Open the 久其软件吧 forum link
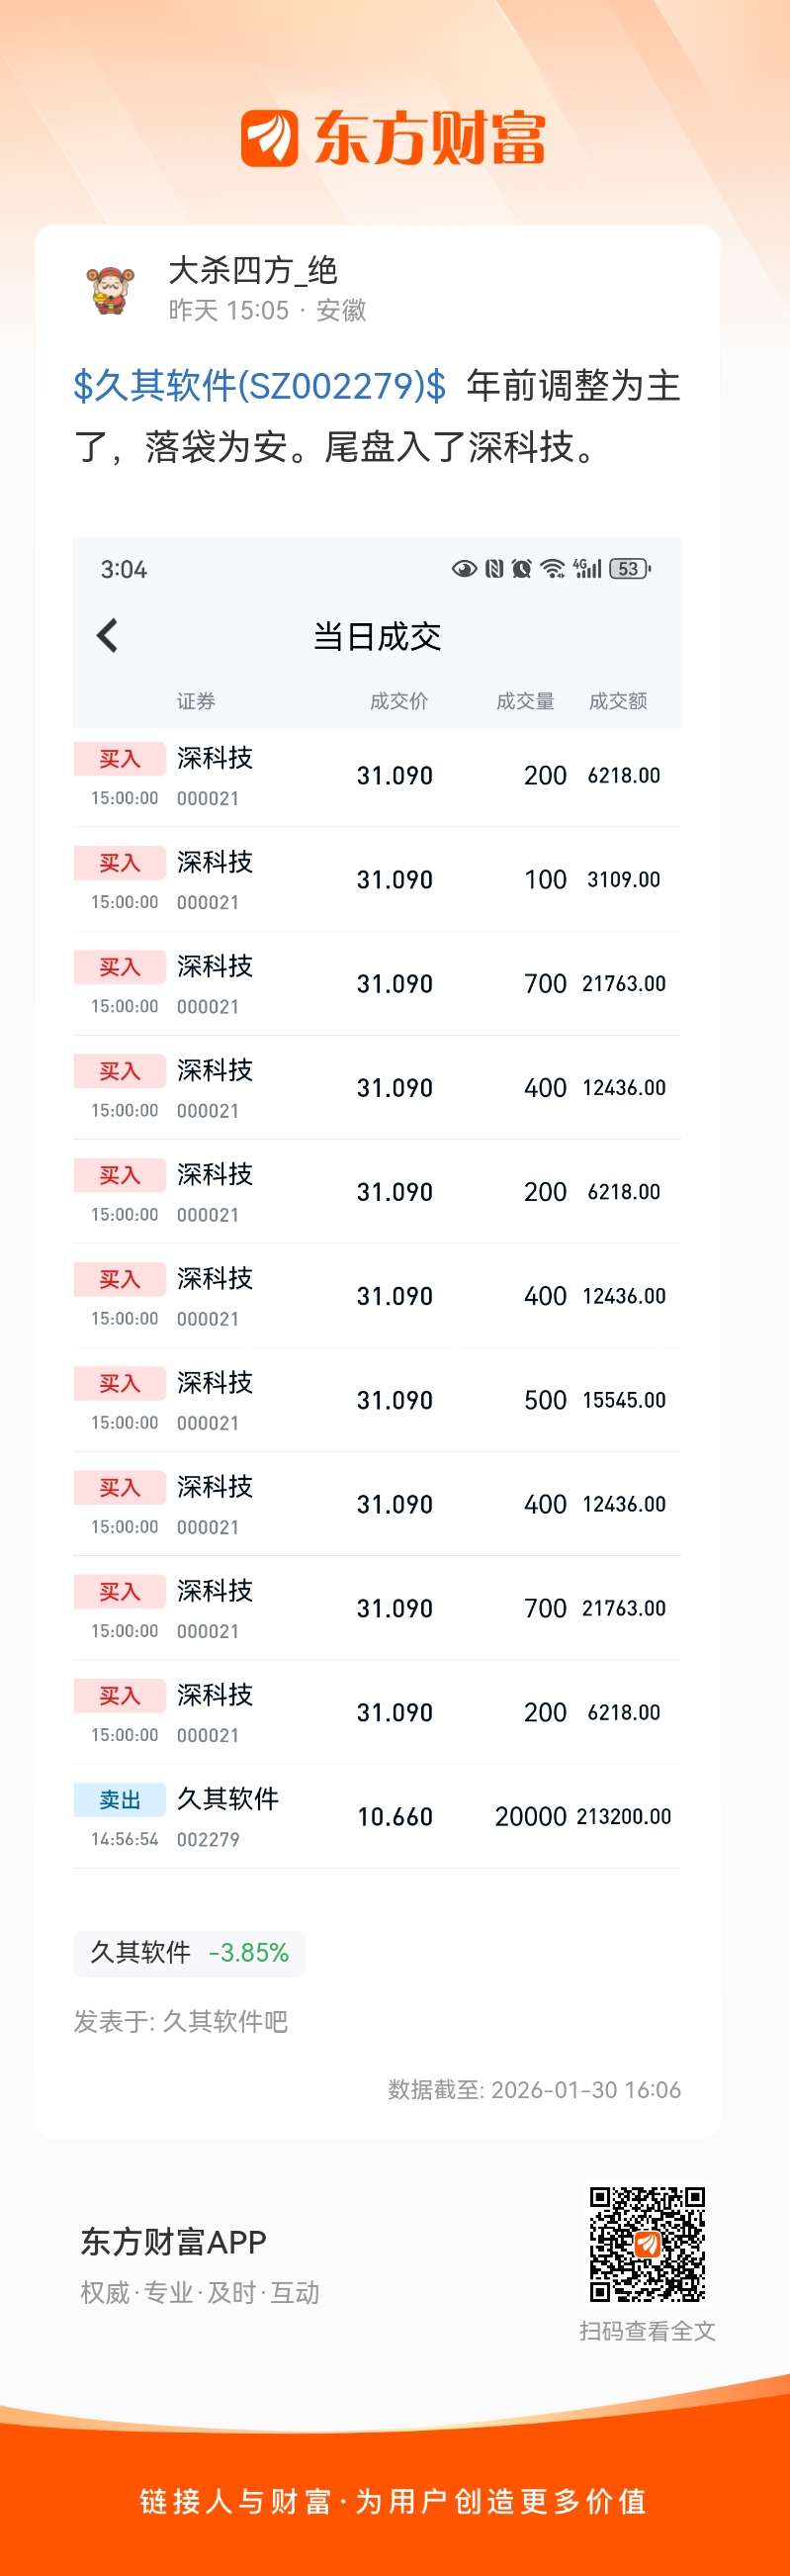This screenshot has width=790, height=2576. click(225, 2022)
